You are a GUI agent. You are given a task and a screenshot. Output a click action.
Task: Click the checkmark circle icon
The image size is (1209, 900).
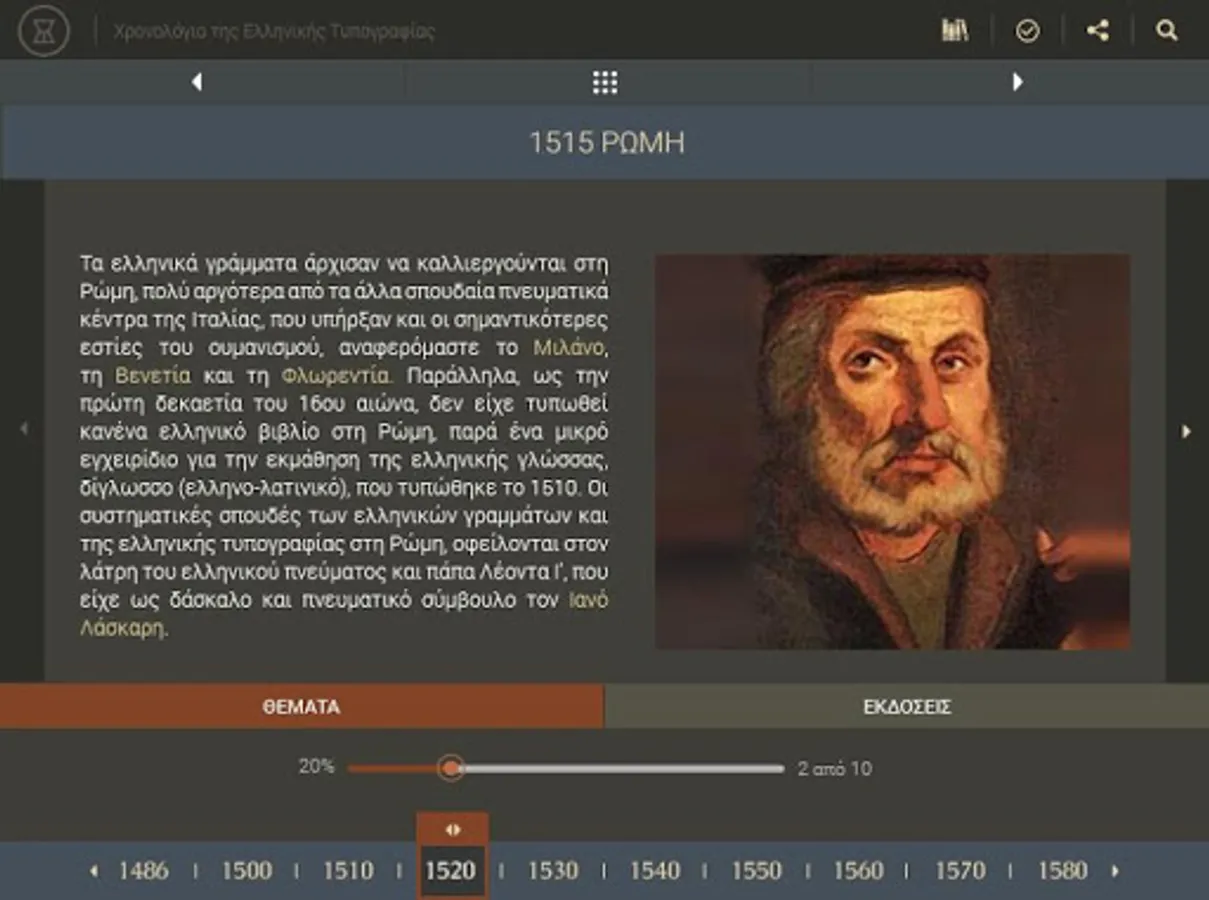pyautogui.click(x=1027, y=31)
